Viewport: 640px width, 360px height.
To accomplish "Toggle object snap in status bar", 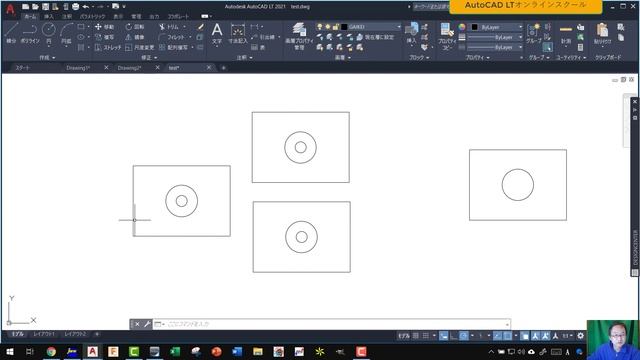I will click(507, 336).
